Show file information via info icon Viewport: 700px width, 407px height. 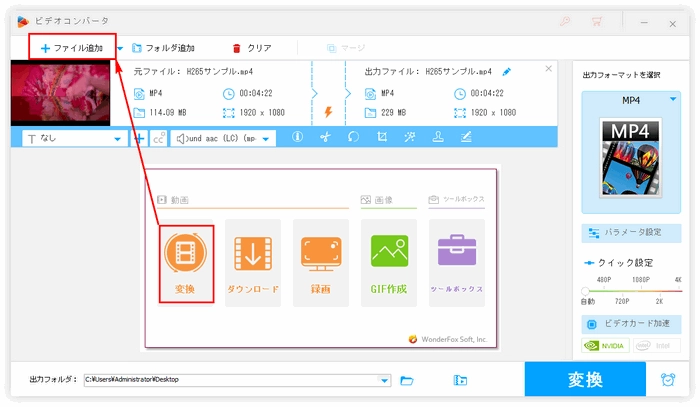pos(297,138)
